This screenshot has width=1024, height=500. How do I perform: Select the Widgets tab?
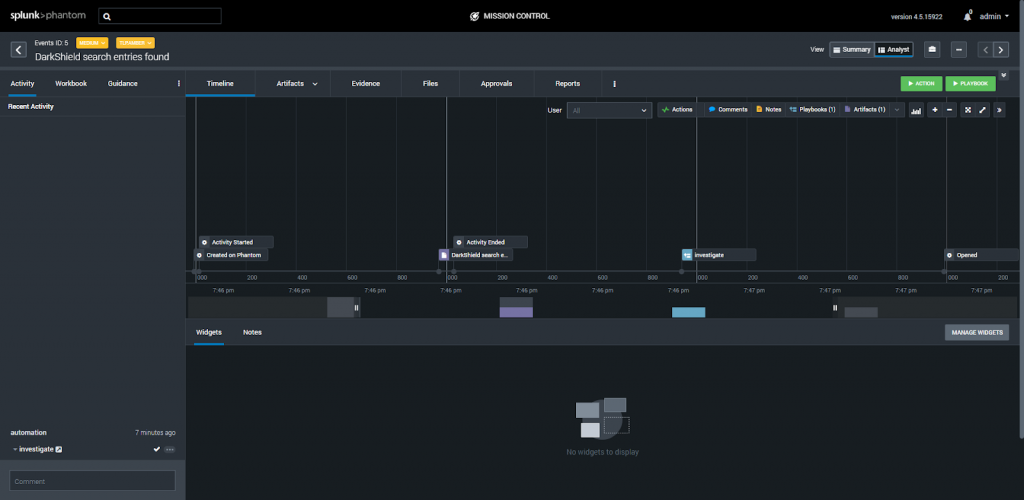(209, 332)
